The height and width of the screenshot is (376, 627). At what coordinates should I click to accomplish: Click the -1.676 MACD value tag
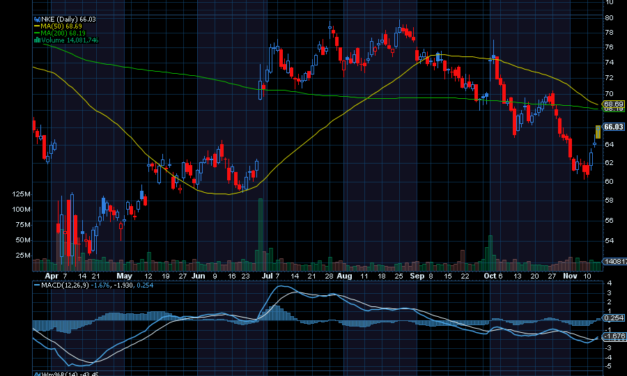coord(614,336)
